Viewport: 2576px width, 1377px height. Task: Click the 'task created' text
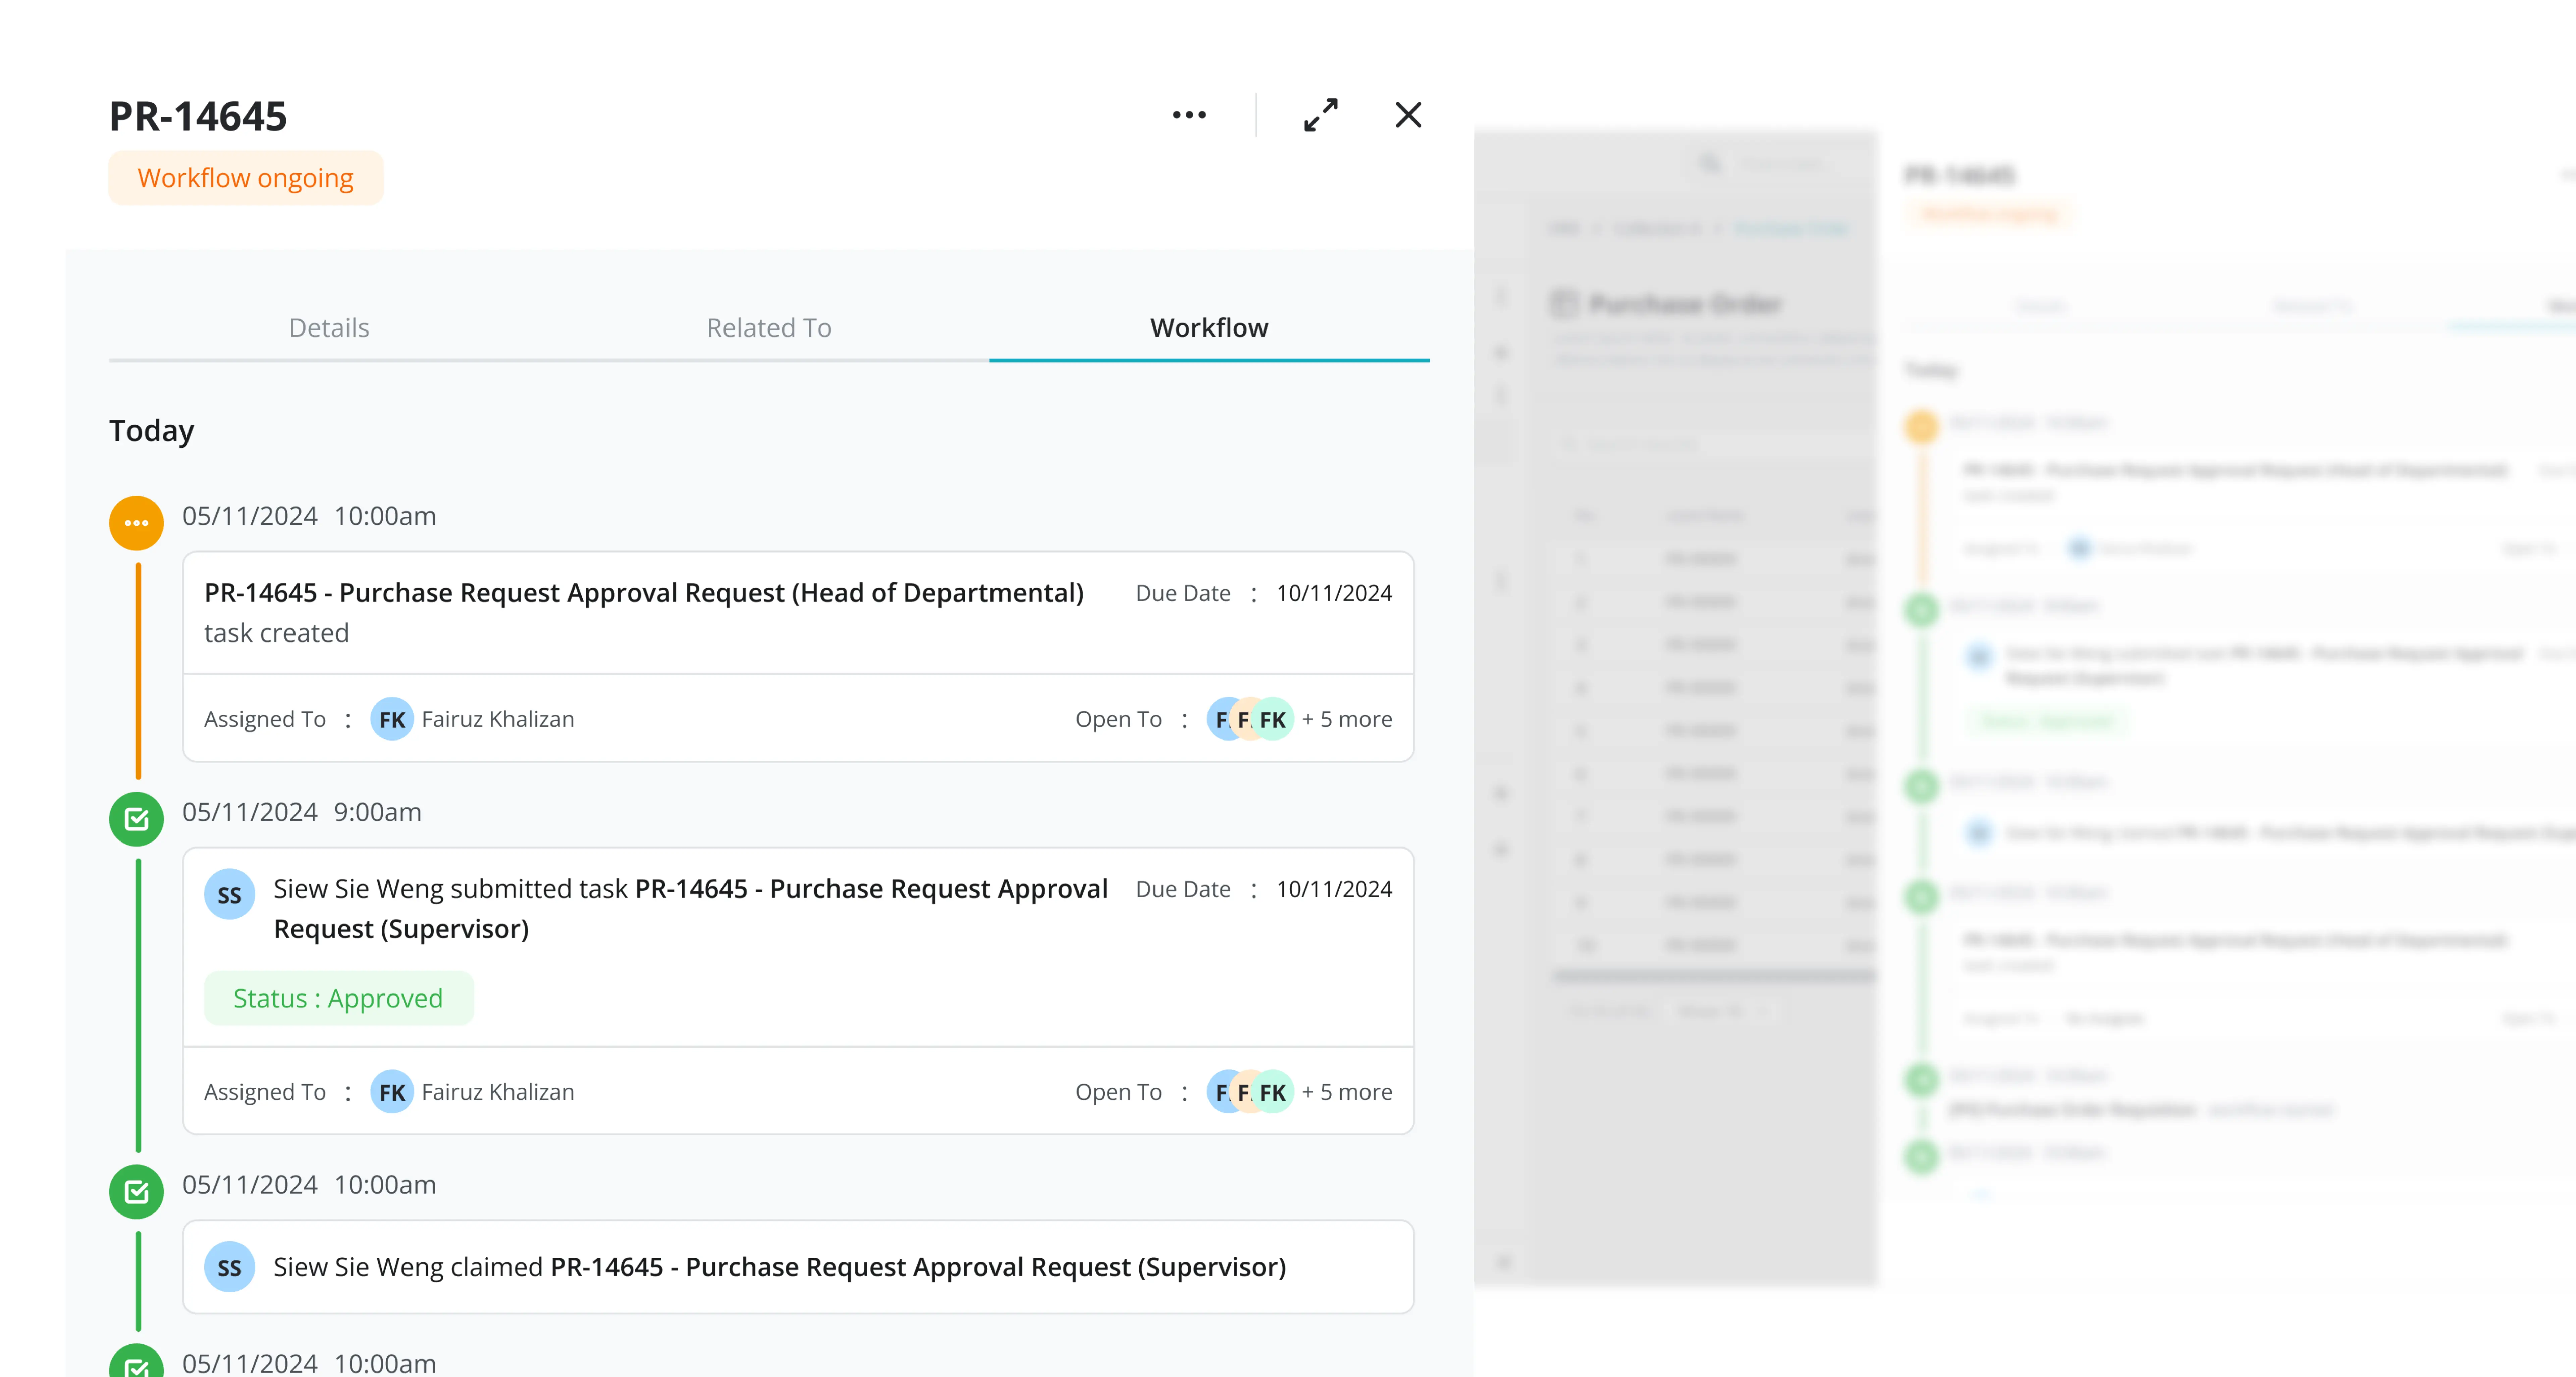(x=277, y=633)
